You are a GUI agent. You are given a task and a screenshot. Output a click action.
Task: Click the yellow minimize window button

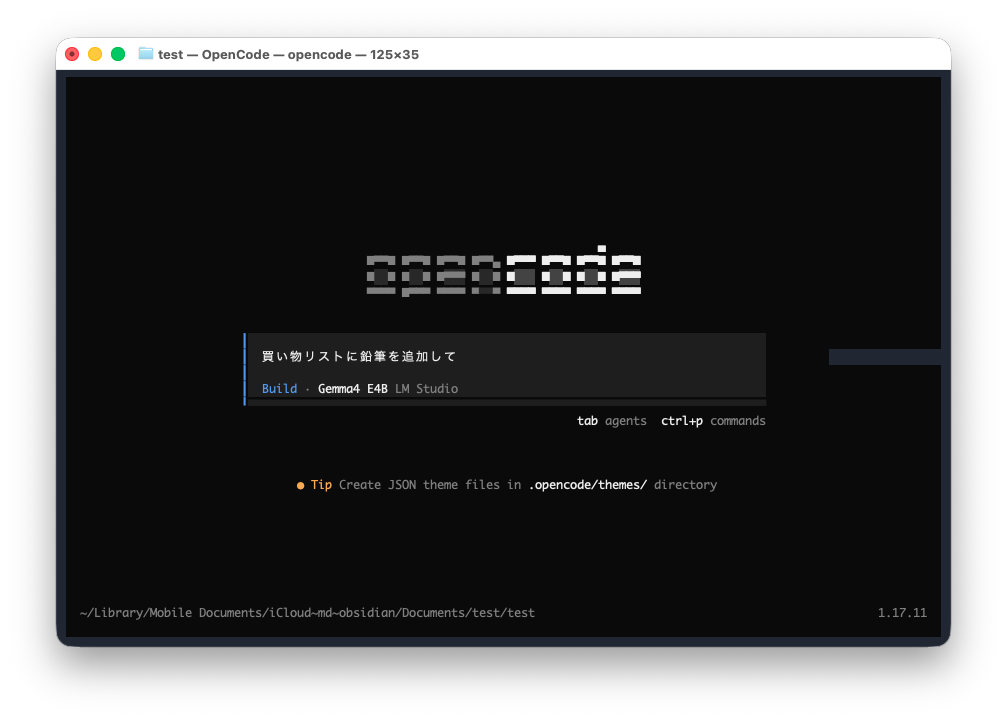click(x=95, y=54)
